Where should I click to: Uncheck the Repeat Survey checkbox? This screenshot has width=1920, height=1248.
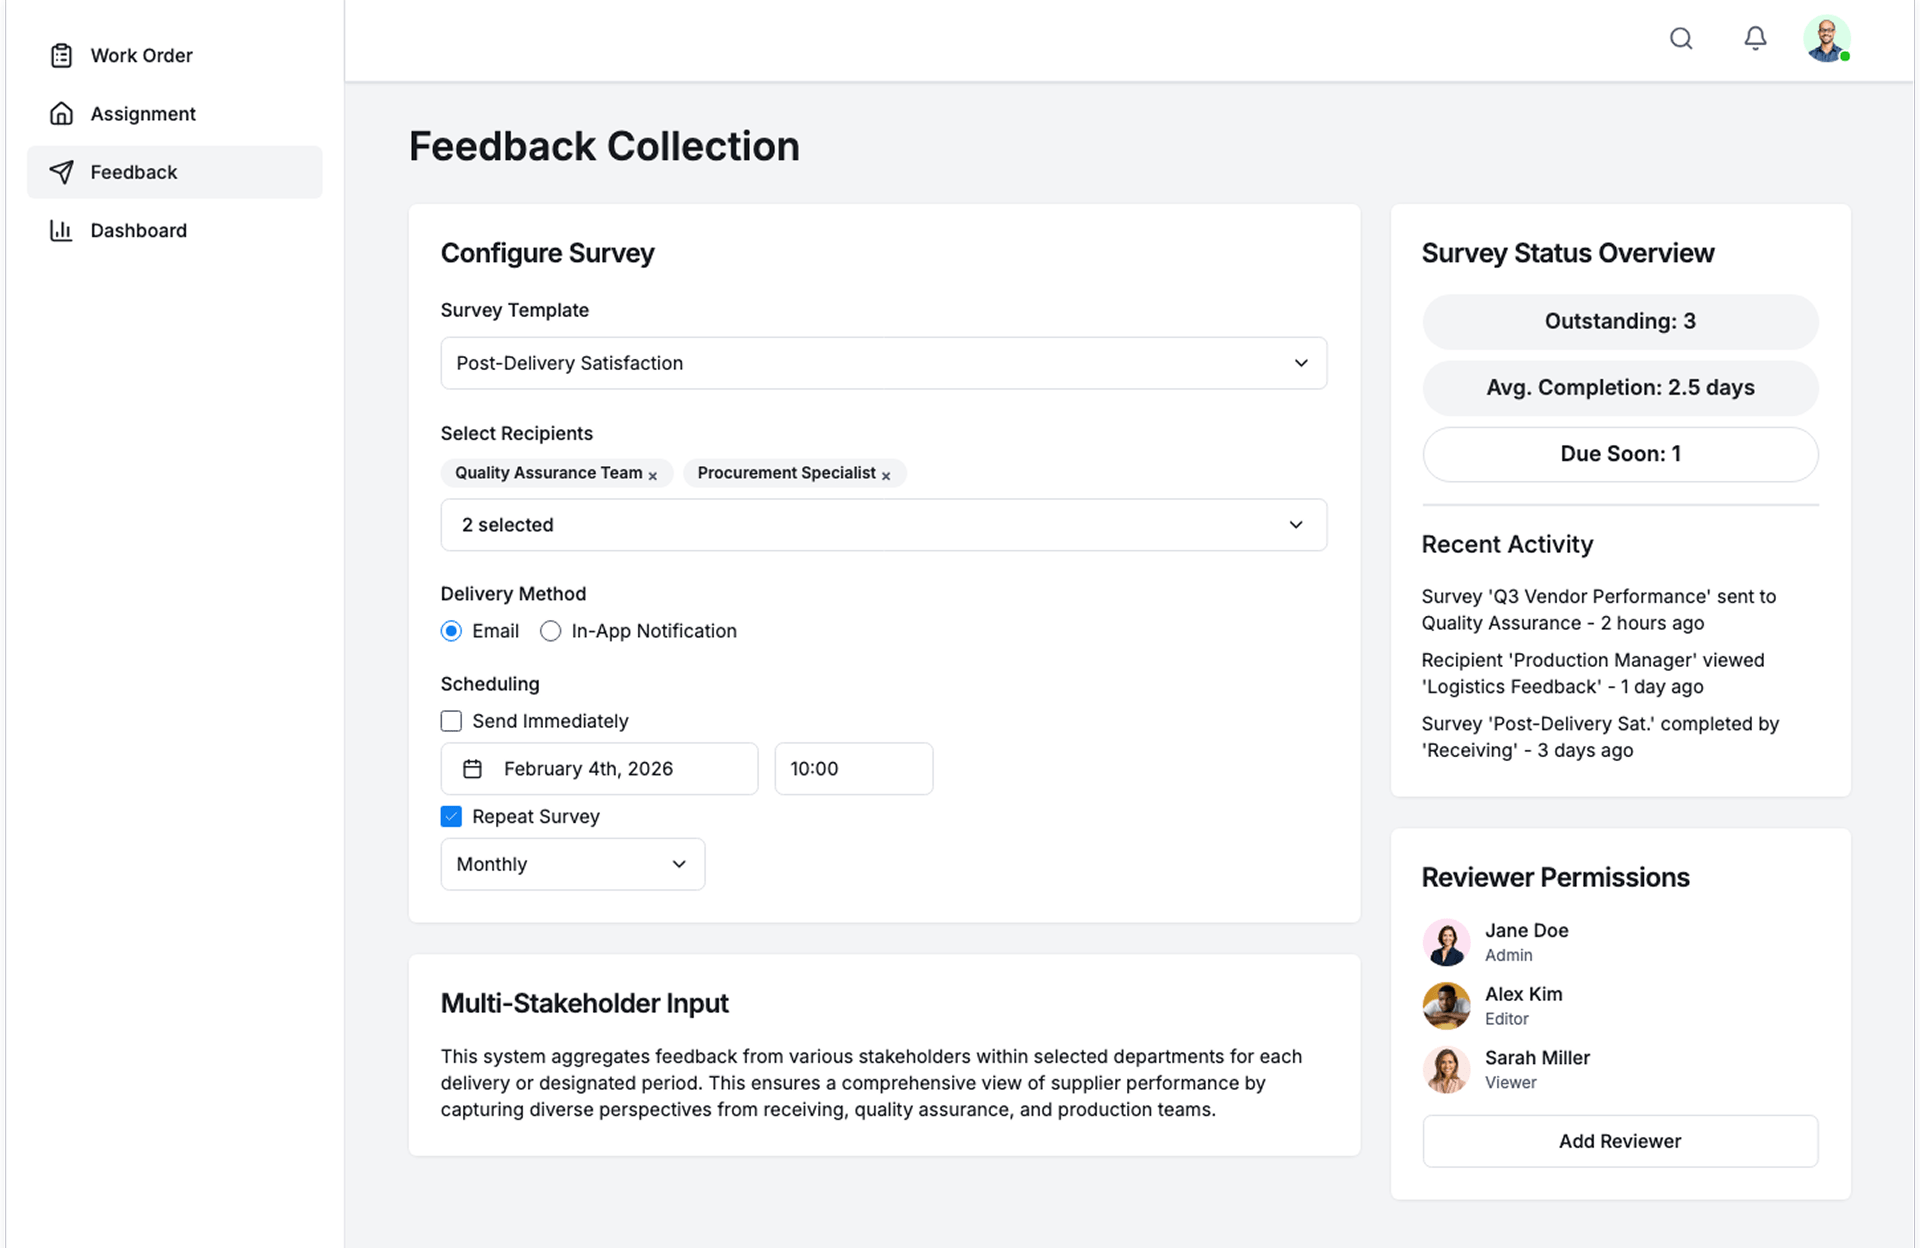click(452, 817)
